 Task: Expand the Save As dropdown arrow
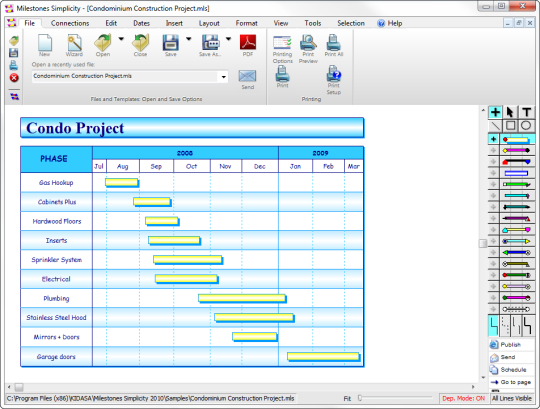(228, 39)
